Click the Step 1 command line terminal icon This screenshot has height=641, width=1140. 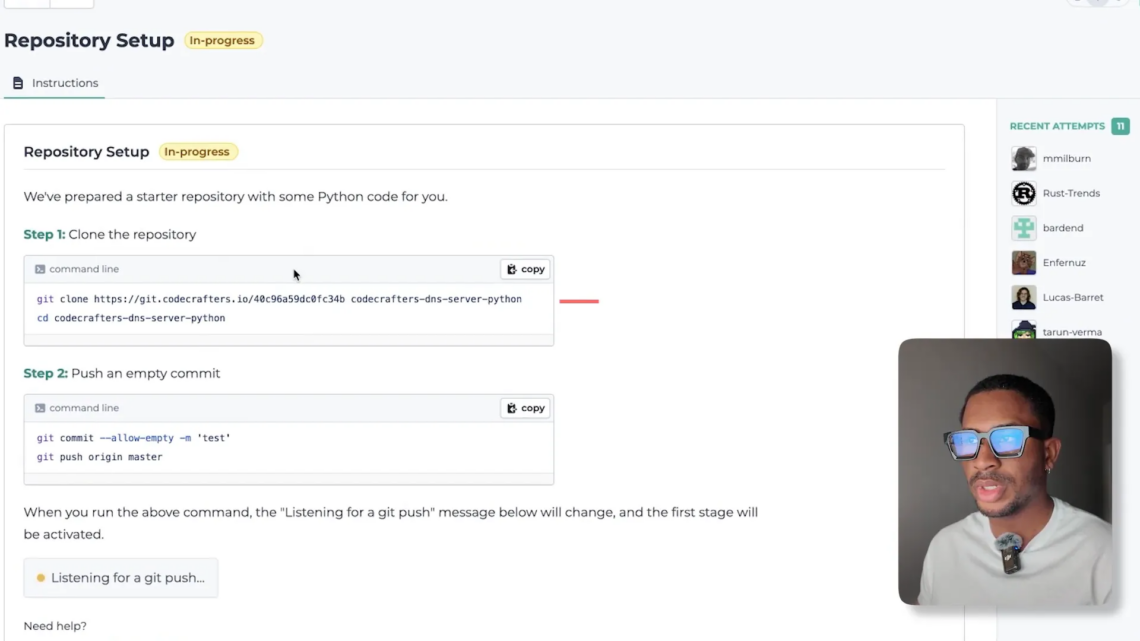pos(40,269)
